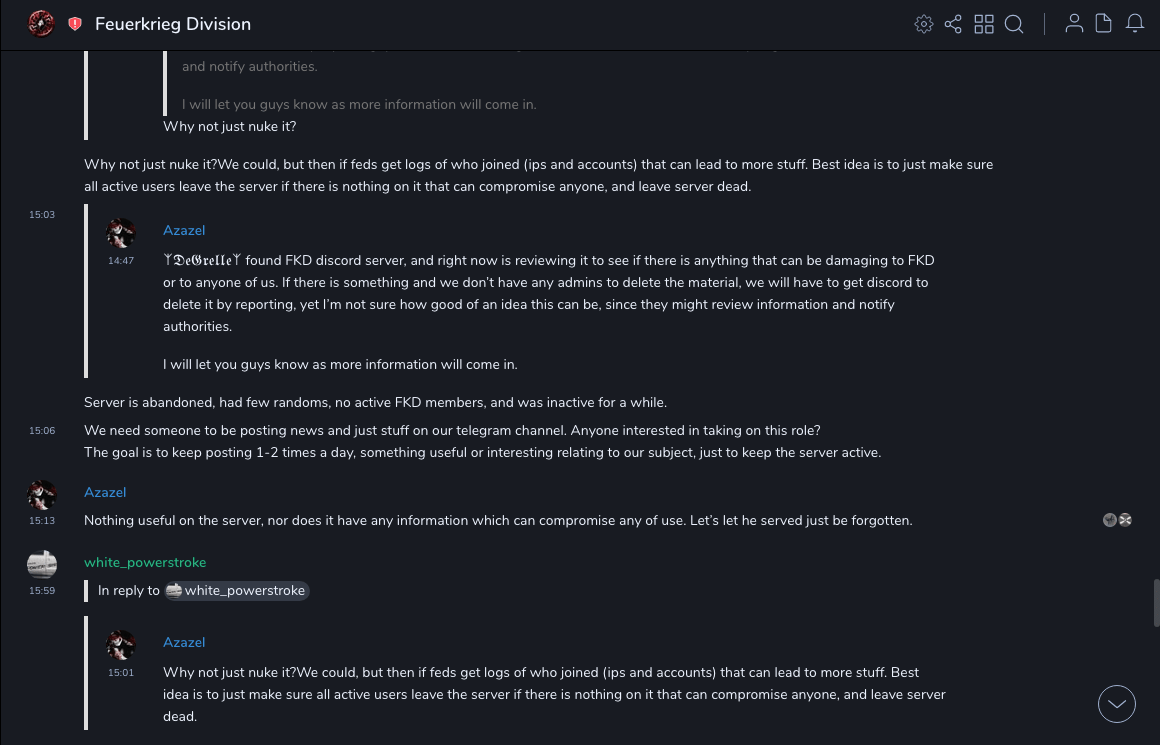Show the members list person icon

pyautogui.click(x=1074, y=24)
